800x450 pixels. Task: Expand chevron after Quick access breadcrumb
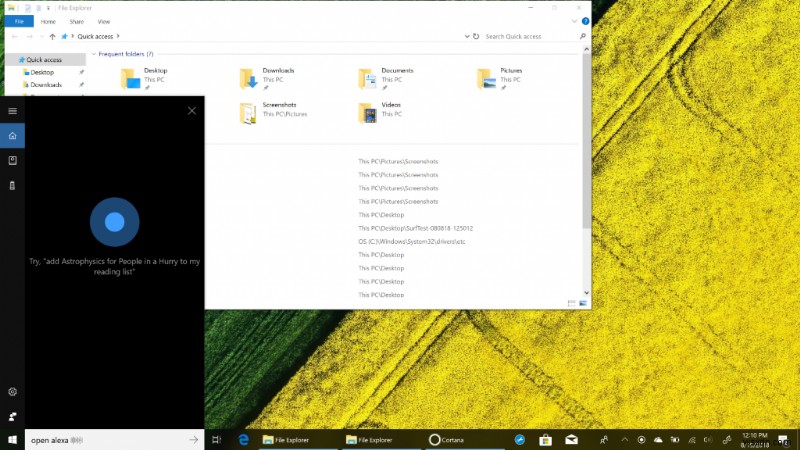118,36
